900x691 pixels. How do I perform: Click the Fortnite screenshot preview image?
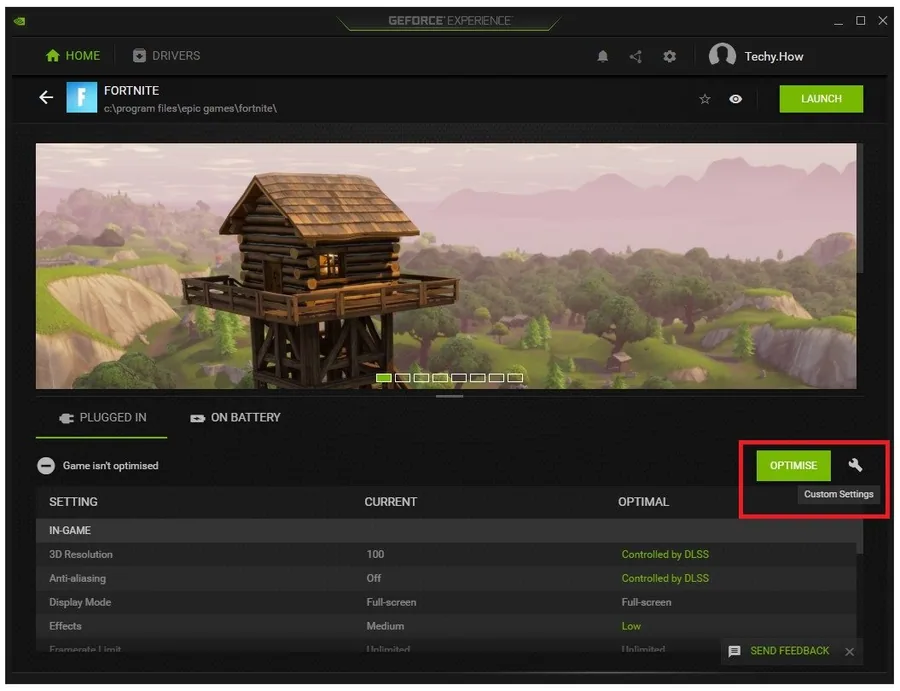click(446, 266)
